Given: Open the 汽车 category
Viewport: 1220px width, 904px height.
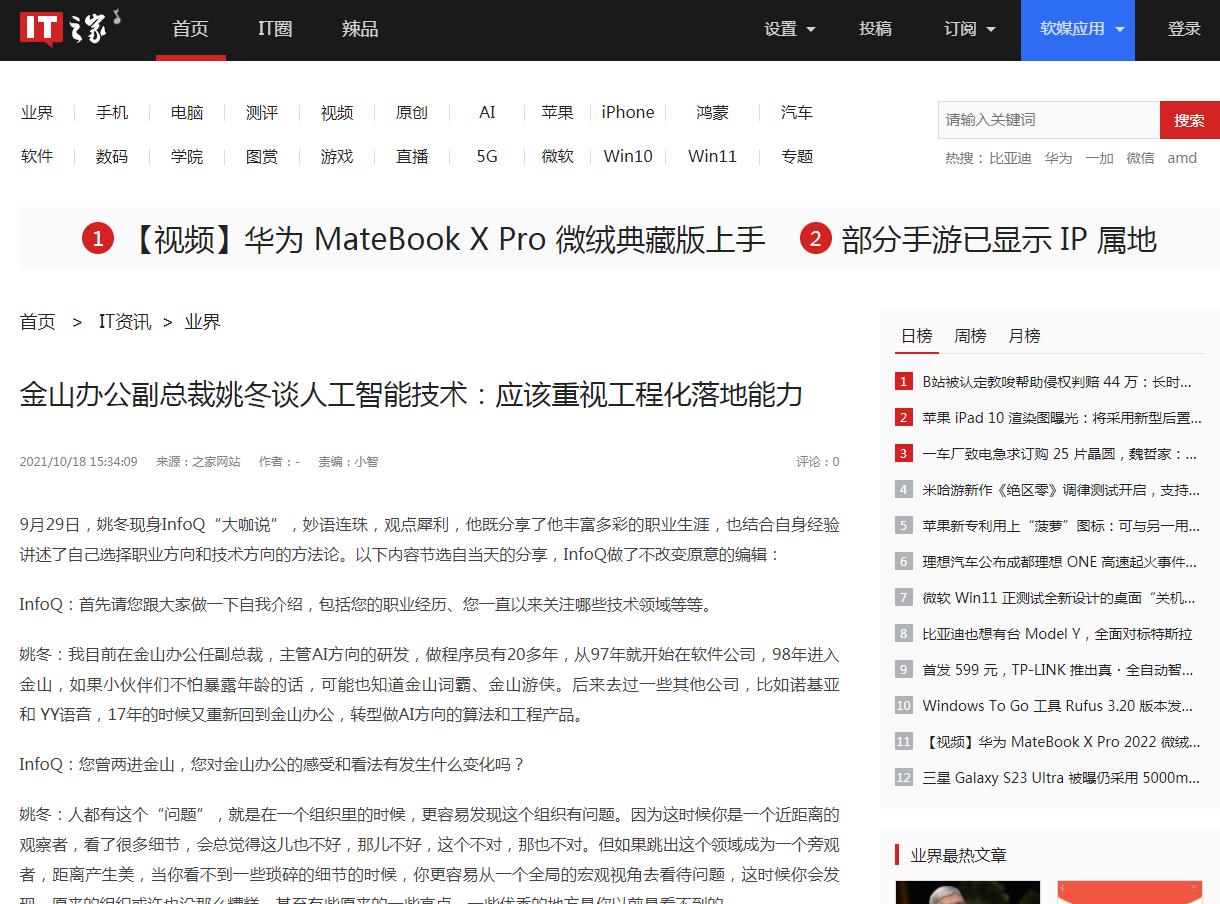Looking at the screenshot, I should coord(797,113).
